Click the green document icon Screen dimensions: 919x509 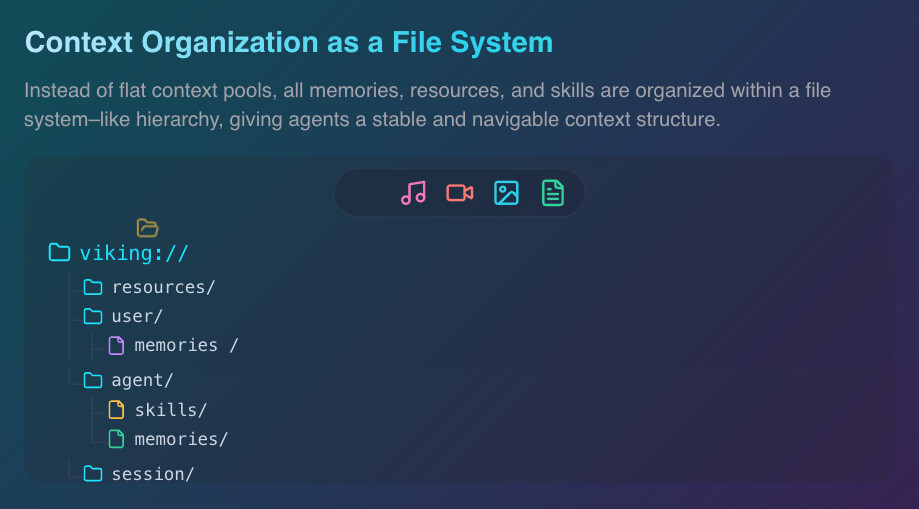tap(552, 193)
